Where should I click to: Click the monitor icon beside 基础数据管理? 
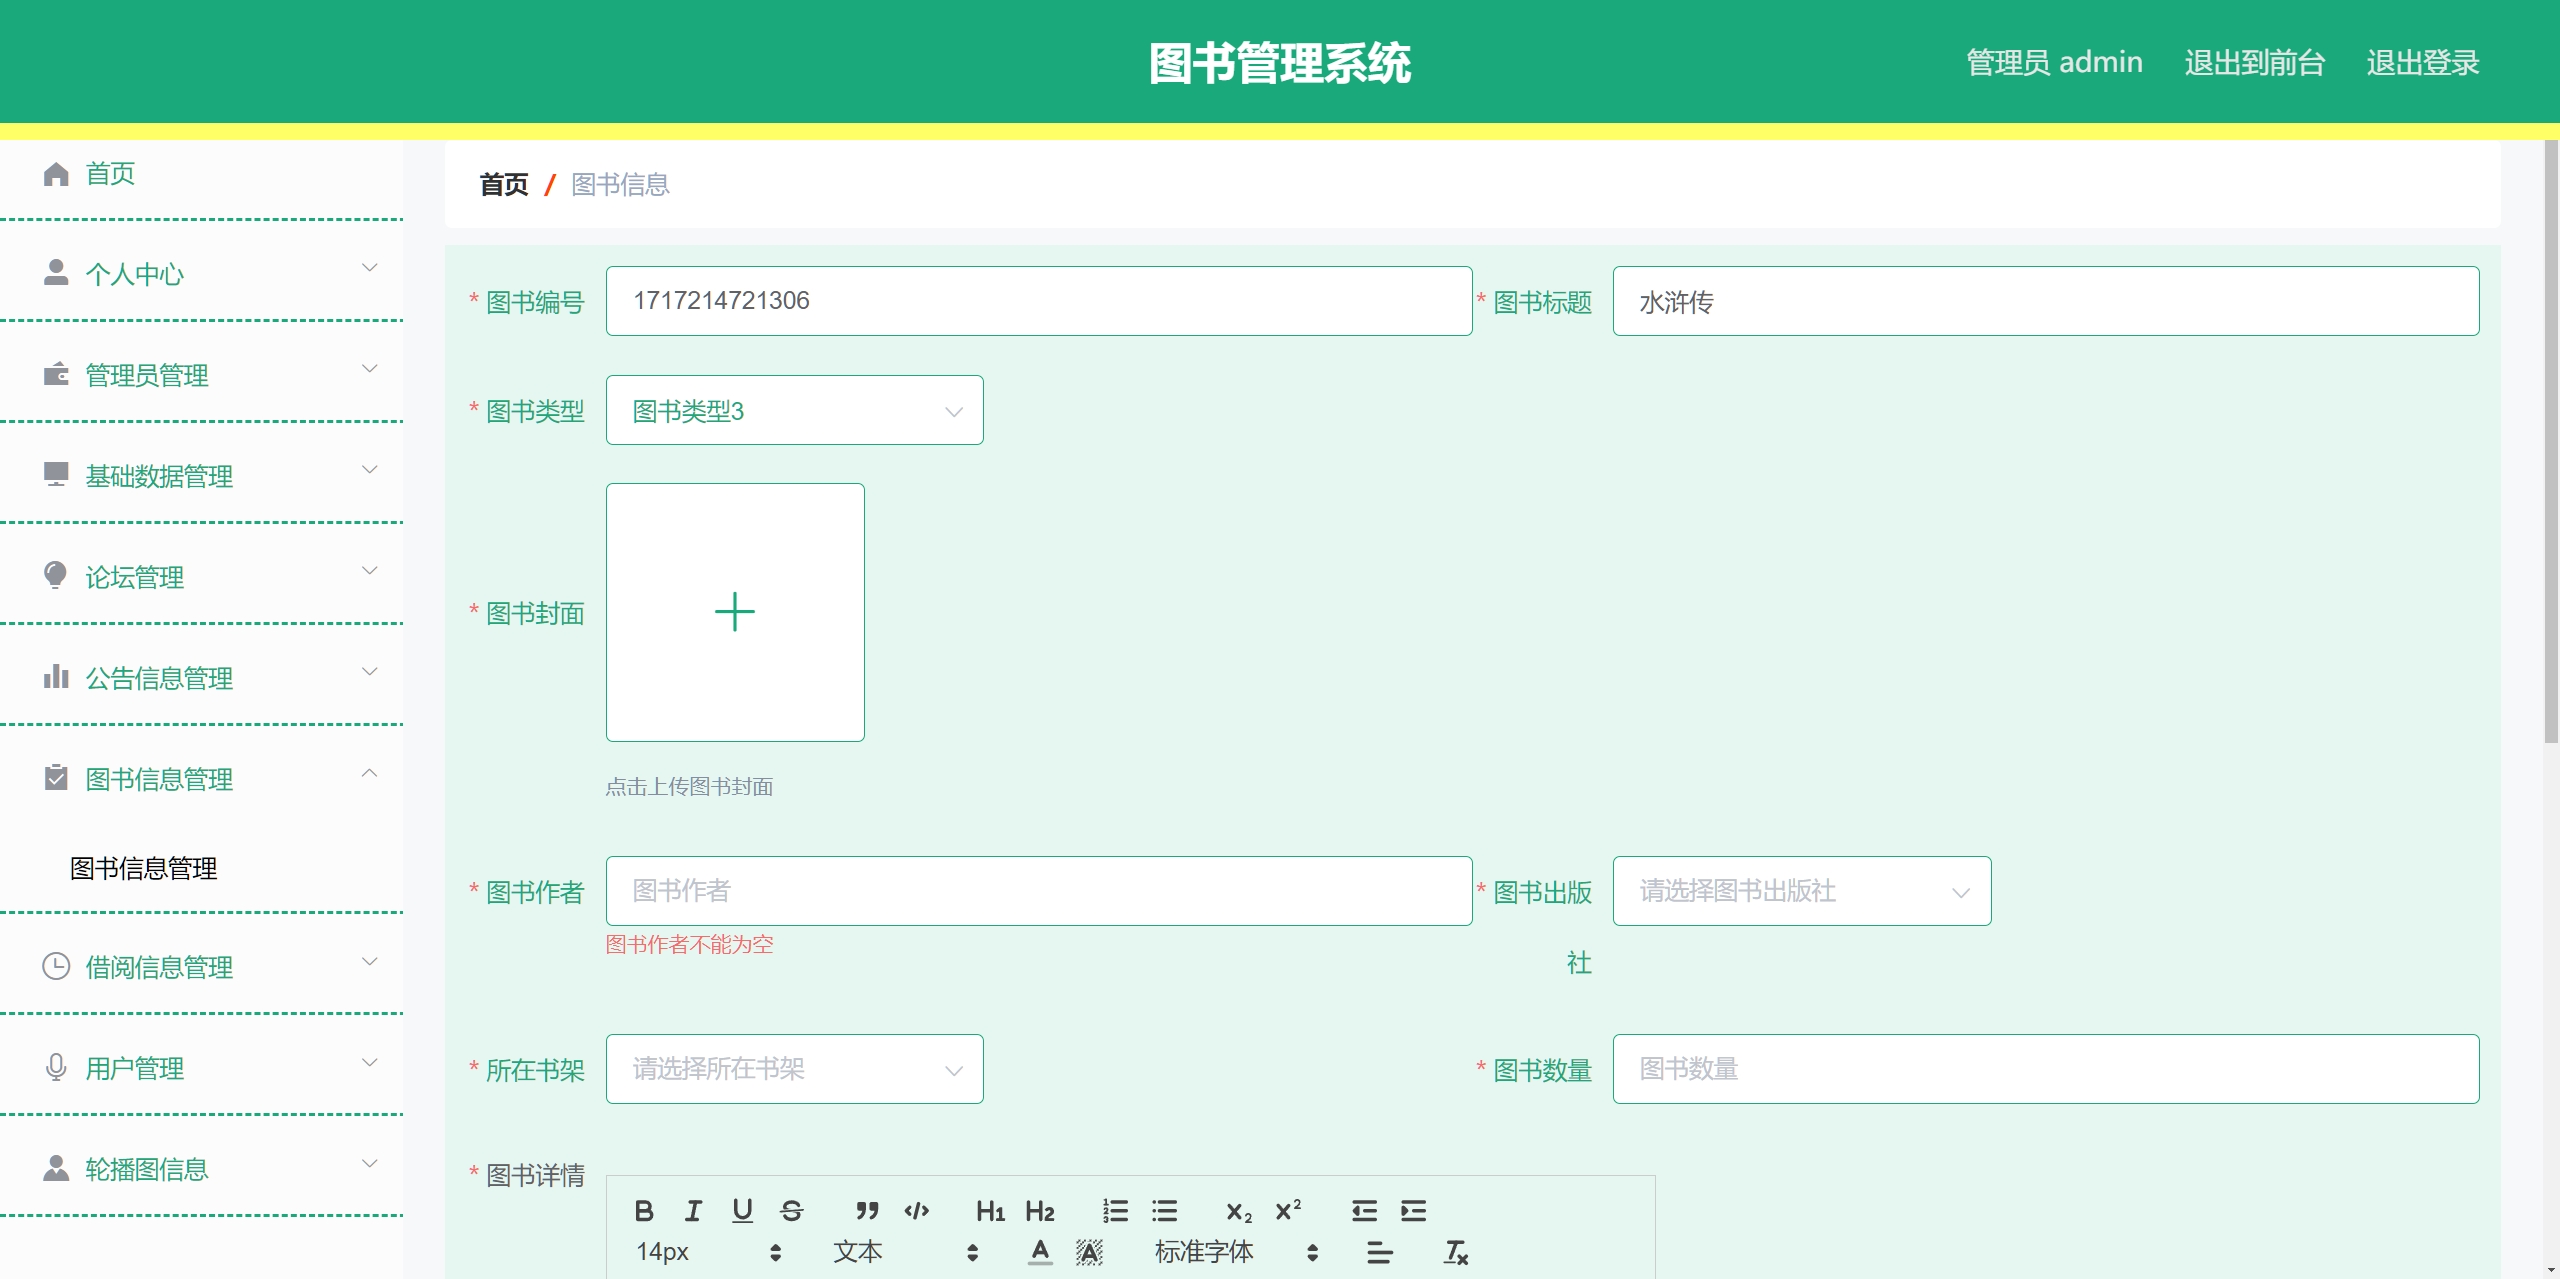coord(56,475)
